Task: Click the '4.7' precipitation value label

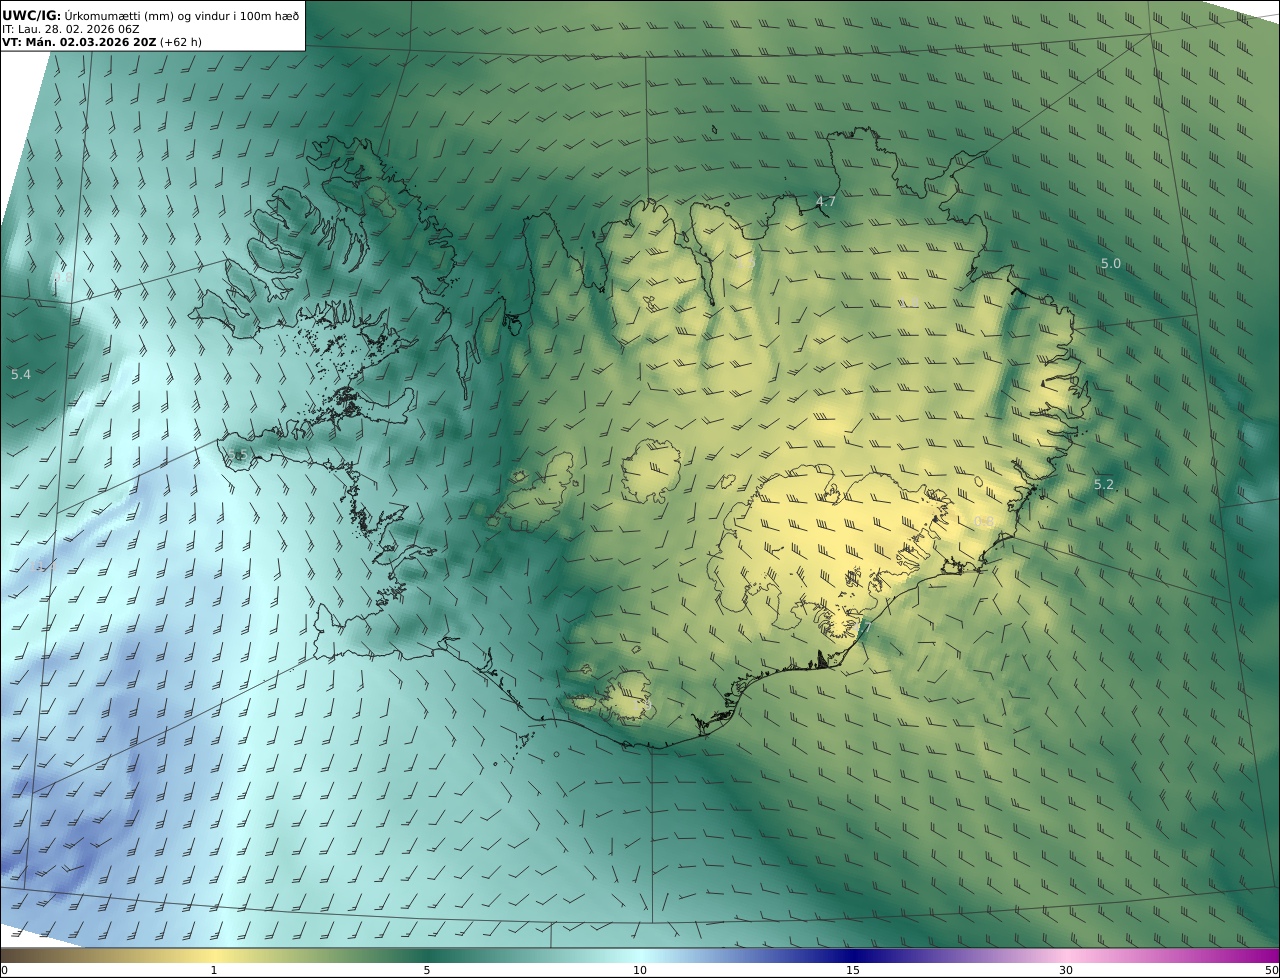Action: point(825,201)
